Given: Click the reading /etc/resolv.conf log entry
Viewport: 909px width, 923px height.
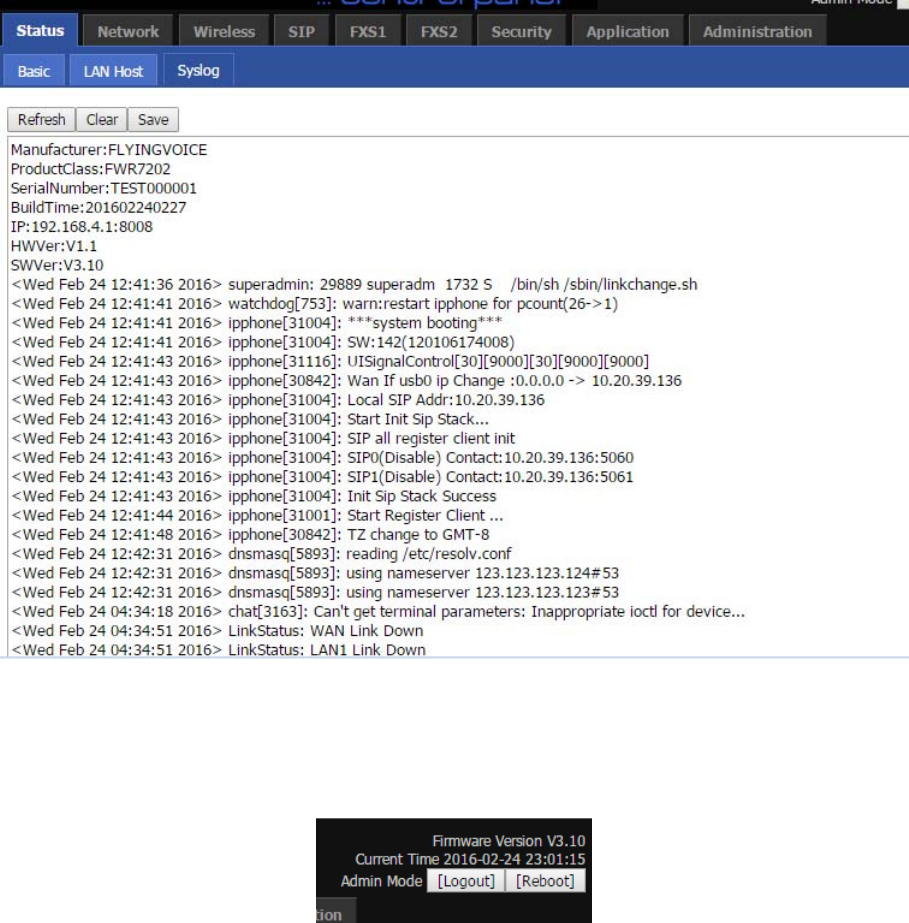Looking at the screenshot, I should (261, 553).
